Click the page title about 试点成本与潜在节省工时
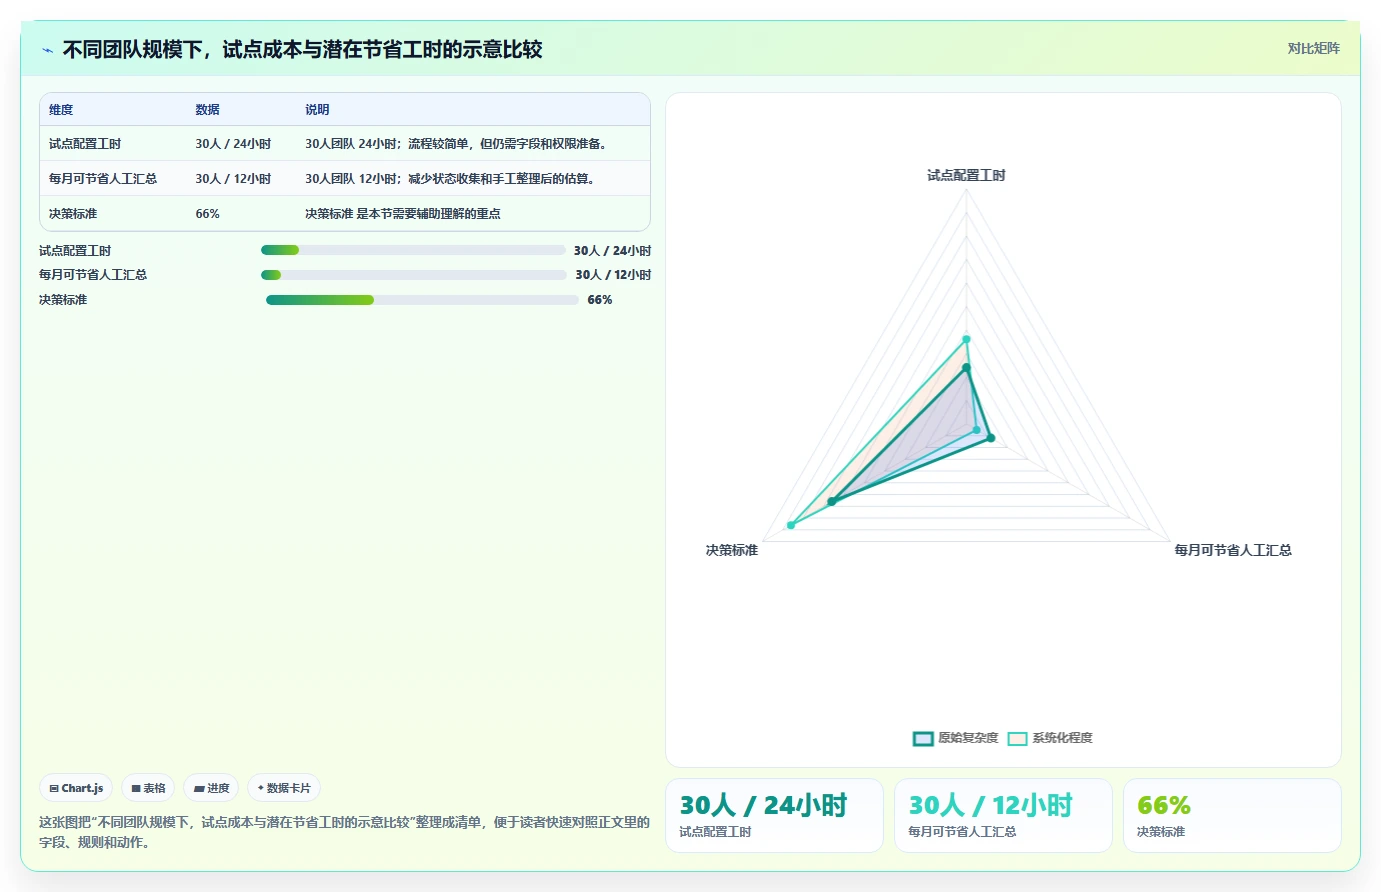Screen dimensions: 1381x892 pyautogui.click(x=302, y=49)
